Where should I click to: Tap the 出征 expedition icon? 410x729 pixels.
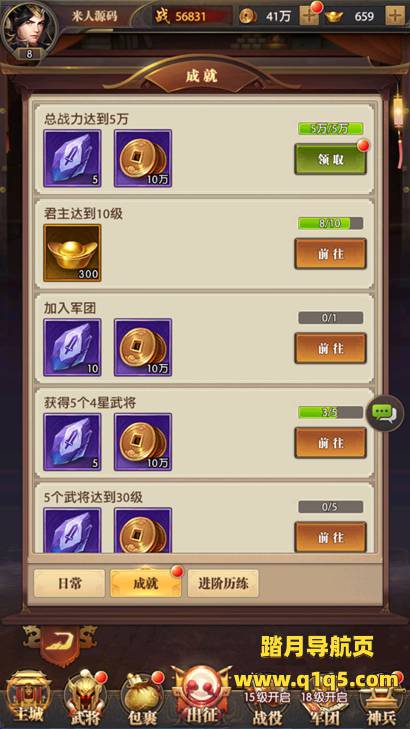point(202,695)
